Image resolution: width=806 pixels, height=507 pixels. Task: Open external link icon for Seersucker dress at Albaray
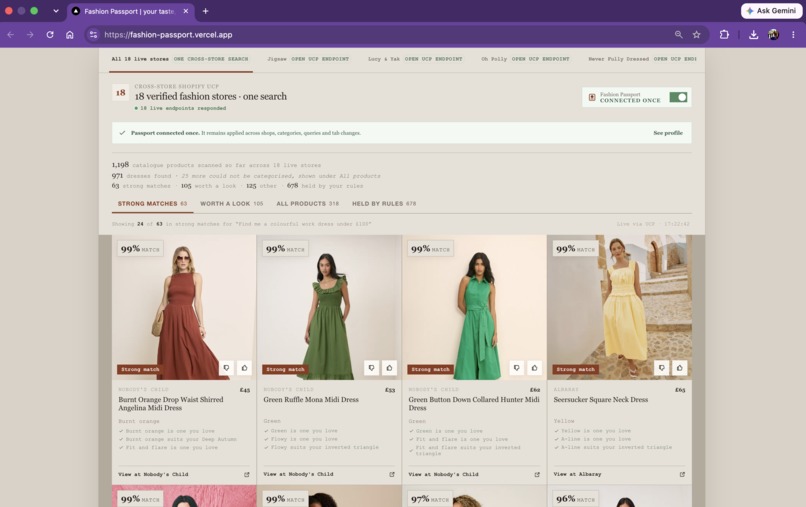click(682, 474)
